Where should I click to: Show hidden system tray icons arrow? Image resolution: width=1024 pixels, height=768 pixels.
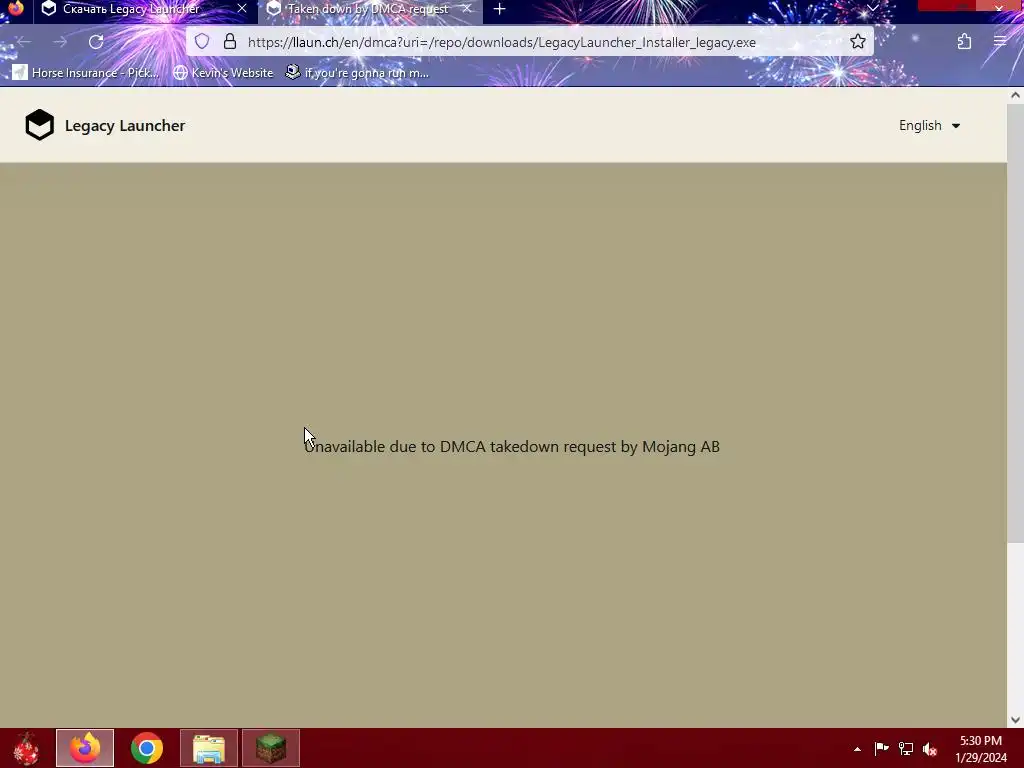point(857,749)
